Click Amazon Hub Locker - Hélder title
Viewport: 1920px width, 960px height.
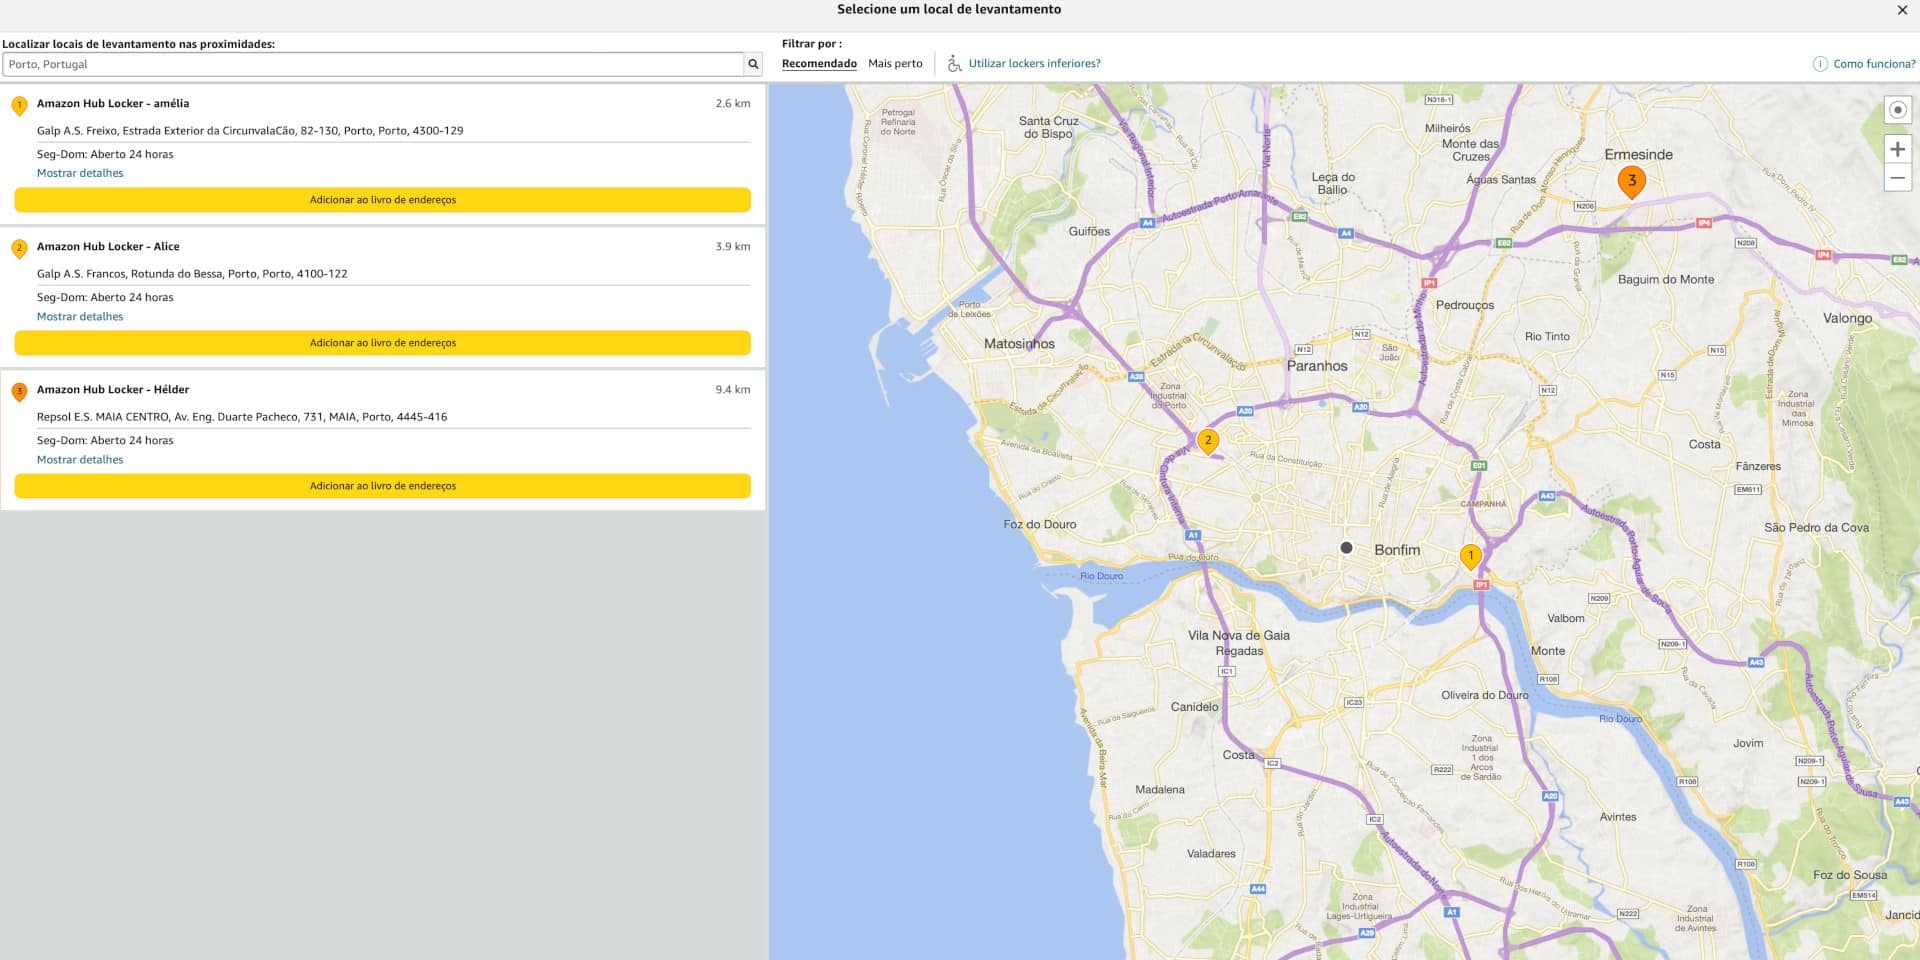[x=113, y=390]
